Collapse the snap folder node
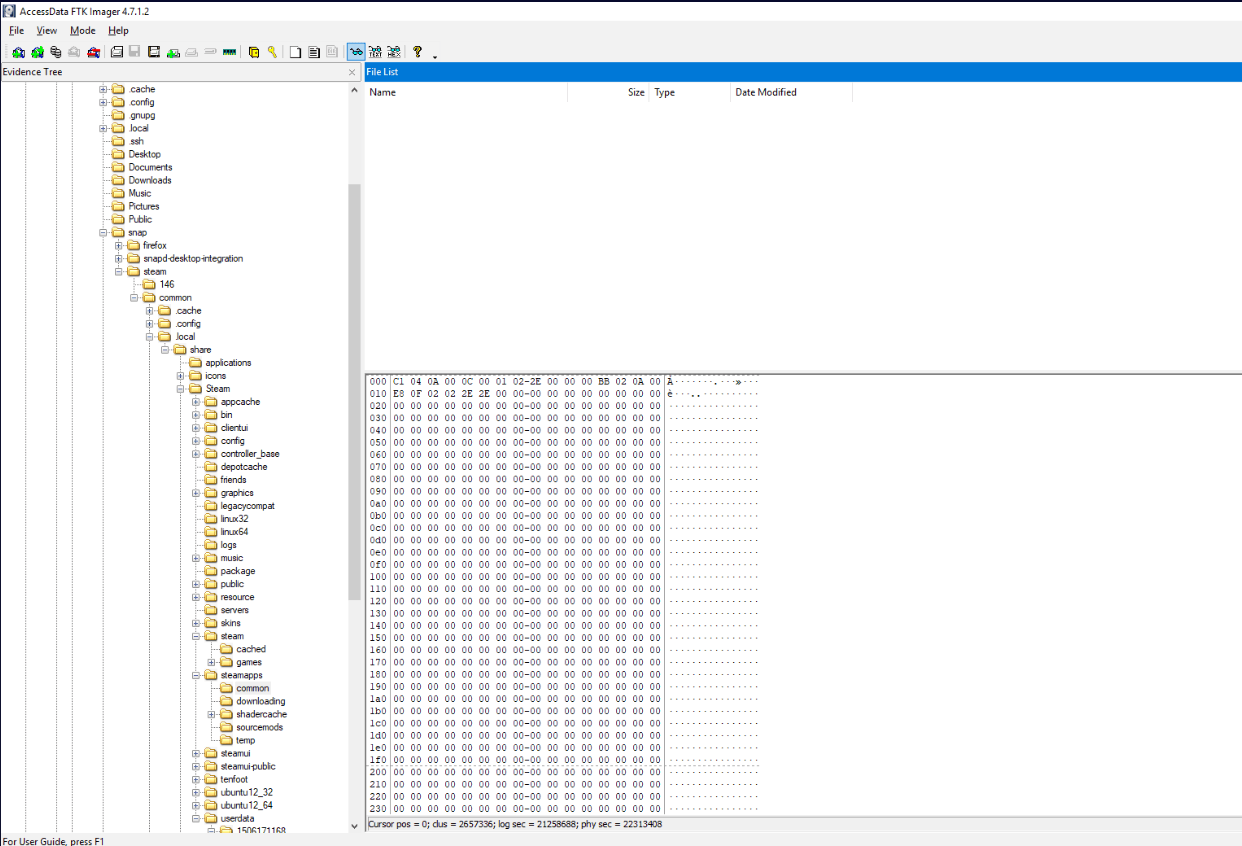The height and width of the screenshot is (846, 1242). click(x=103, y=232)
